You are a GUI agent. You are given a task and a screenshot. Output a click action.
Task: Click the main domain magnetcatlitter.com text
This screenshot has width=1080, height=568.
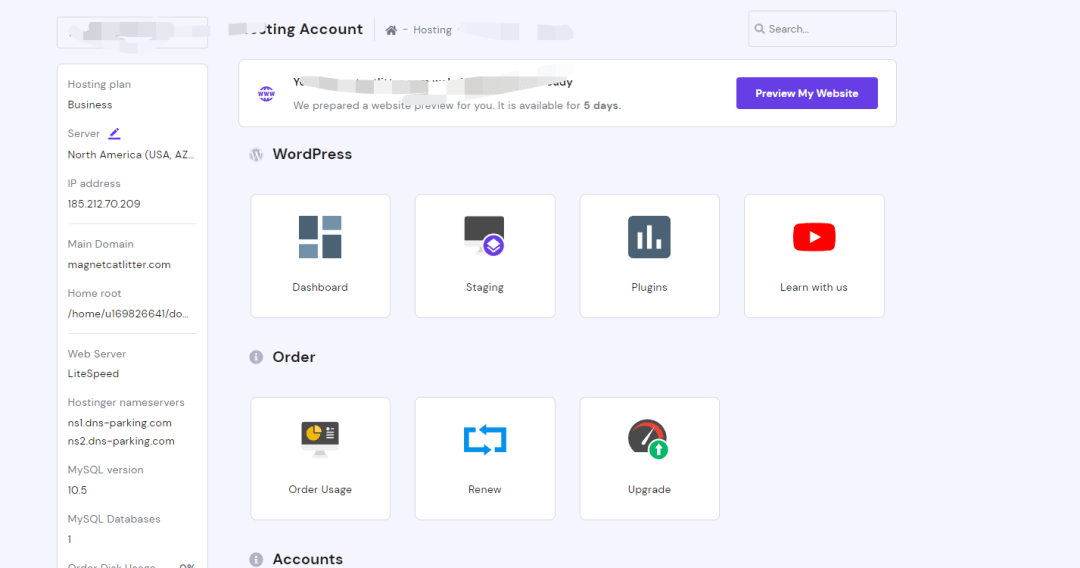pos(119,265)
